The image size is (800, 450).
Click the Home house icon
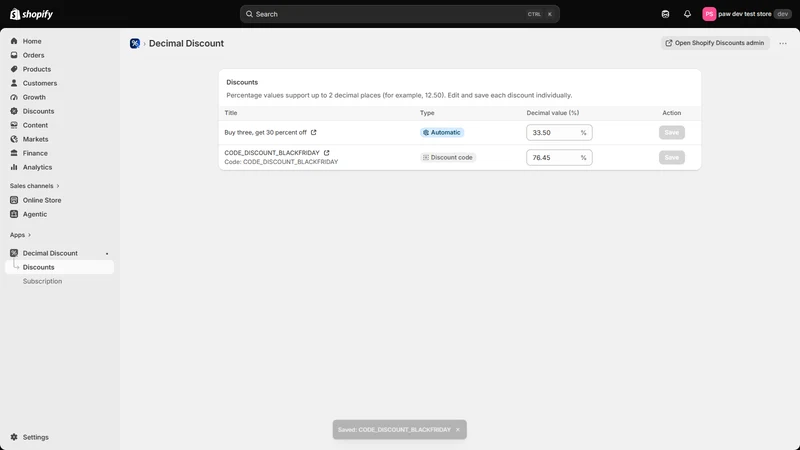[x=14, y=41]
